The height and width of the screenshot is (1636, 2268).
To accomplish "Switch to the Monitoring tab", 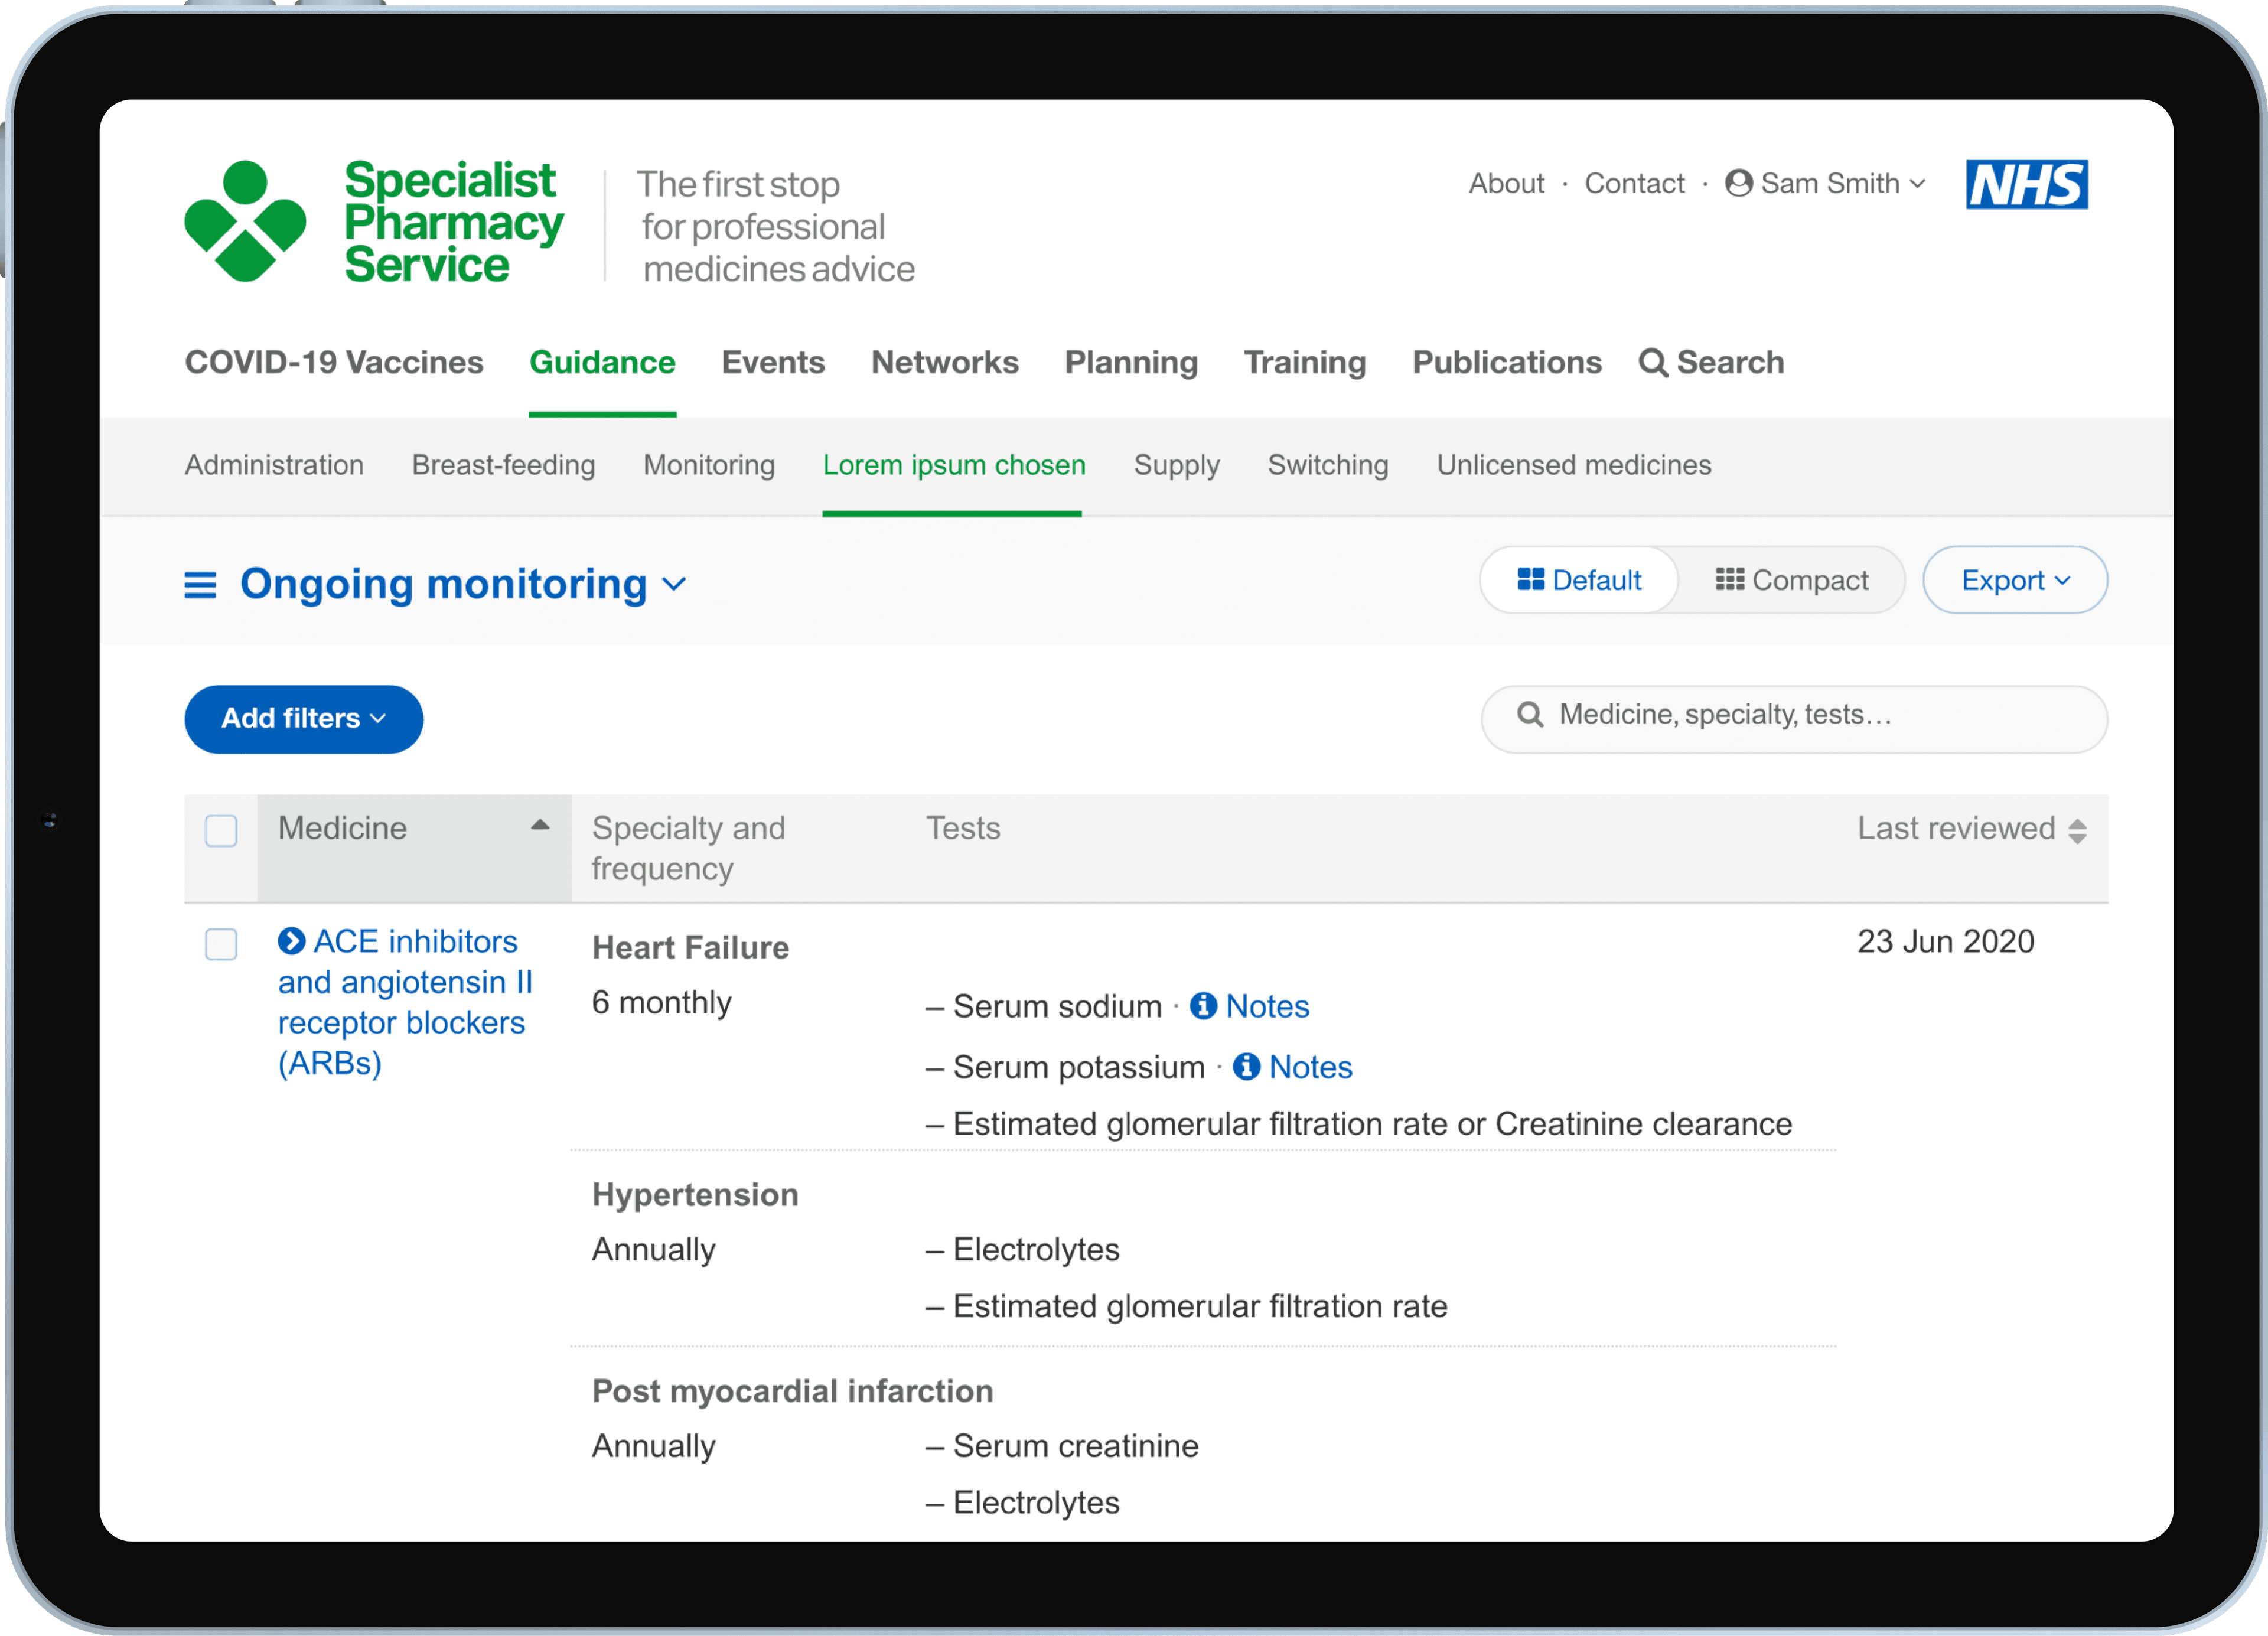I will (x=709, y=465).
